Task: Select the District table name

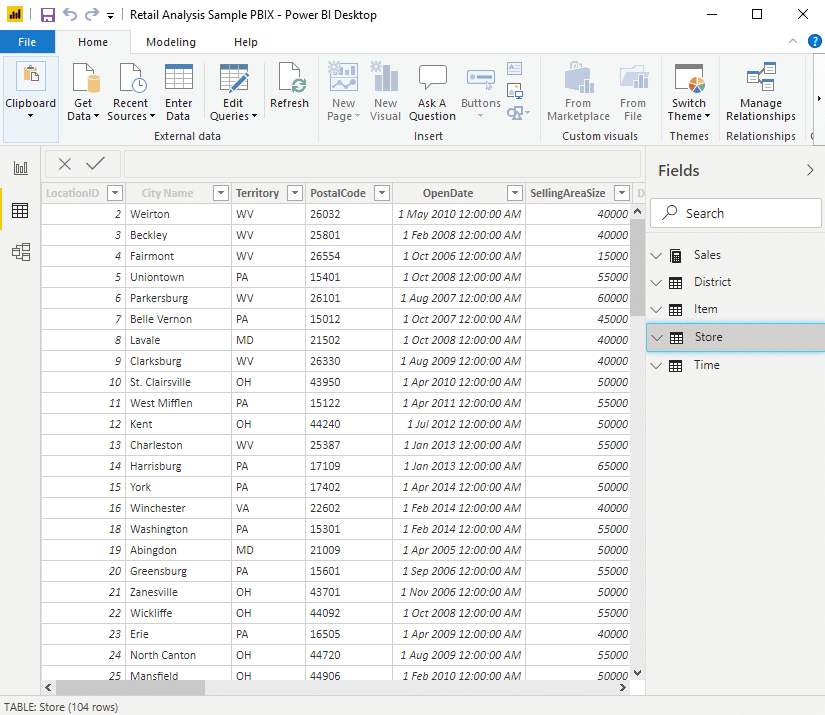Action: (712, 282)
